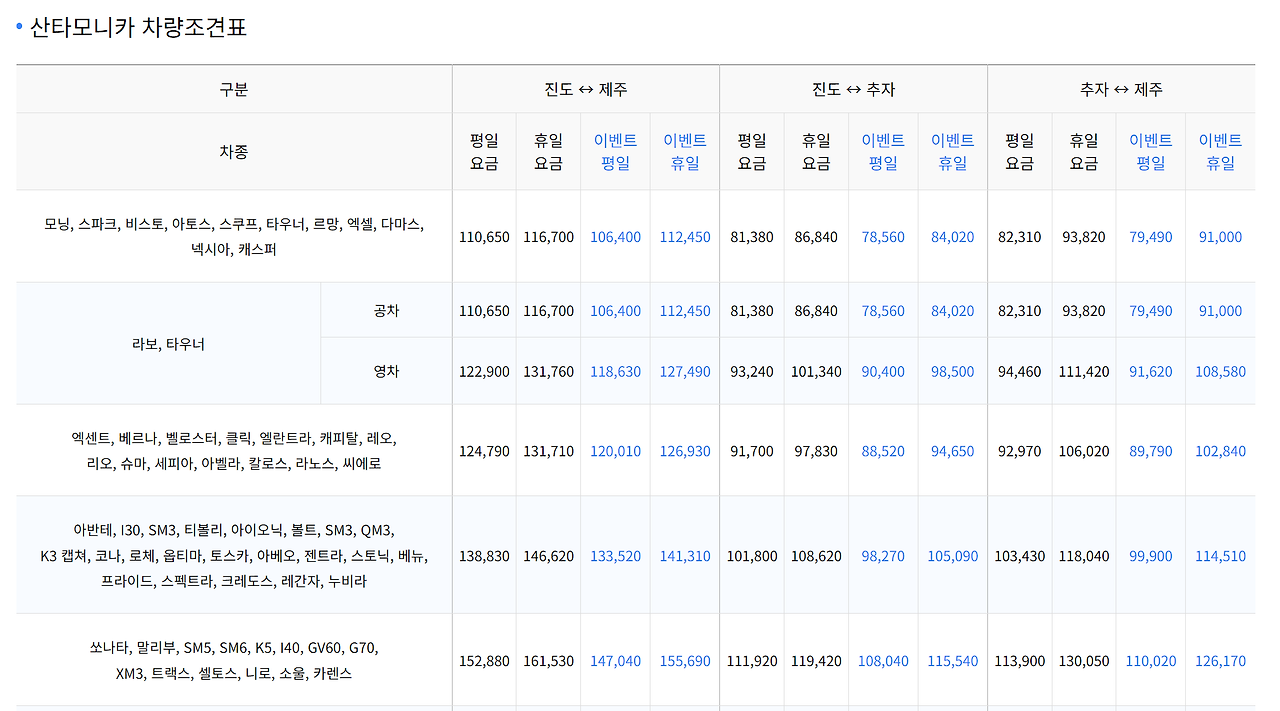
Task: Select the 101,340 fare cell
Action: click(x=816, y=371)
